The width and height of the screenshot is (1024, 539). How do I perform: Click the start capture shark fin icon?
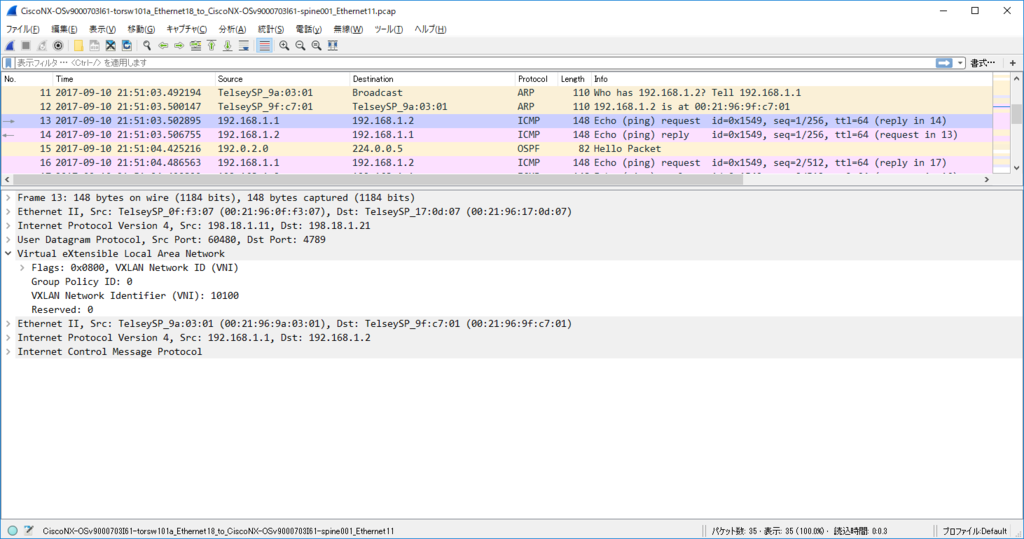coord(10,46)
